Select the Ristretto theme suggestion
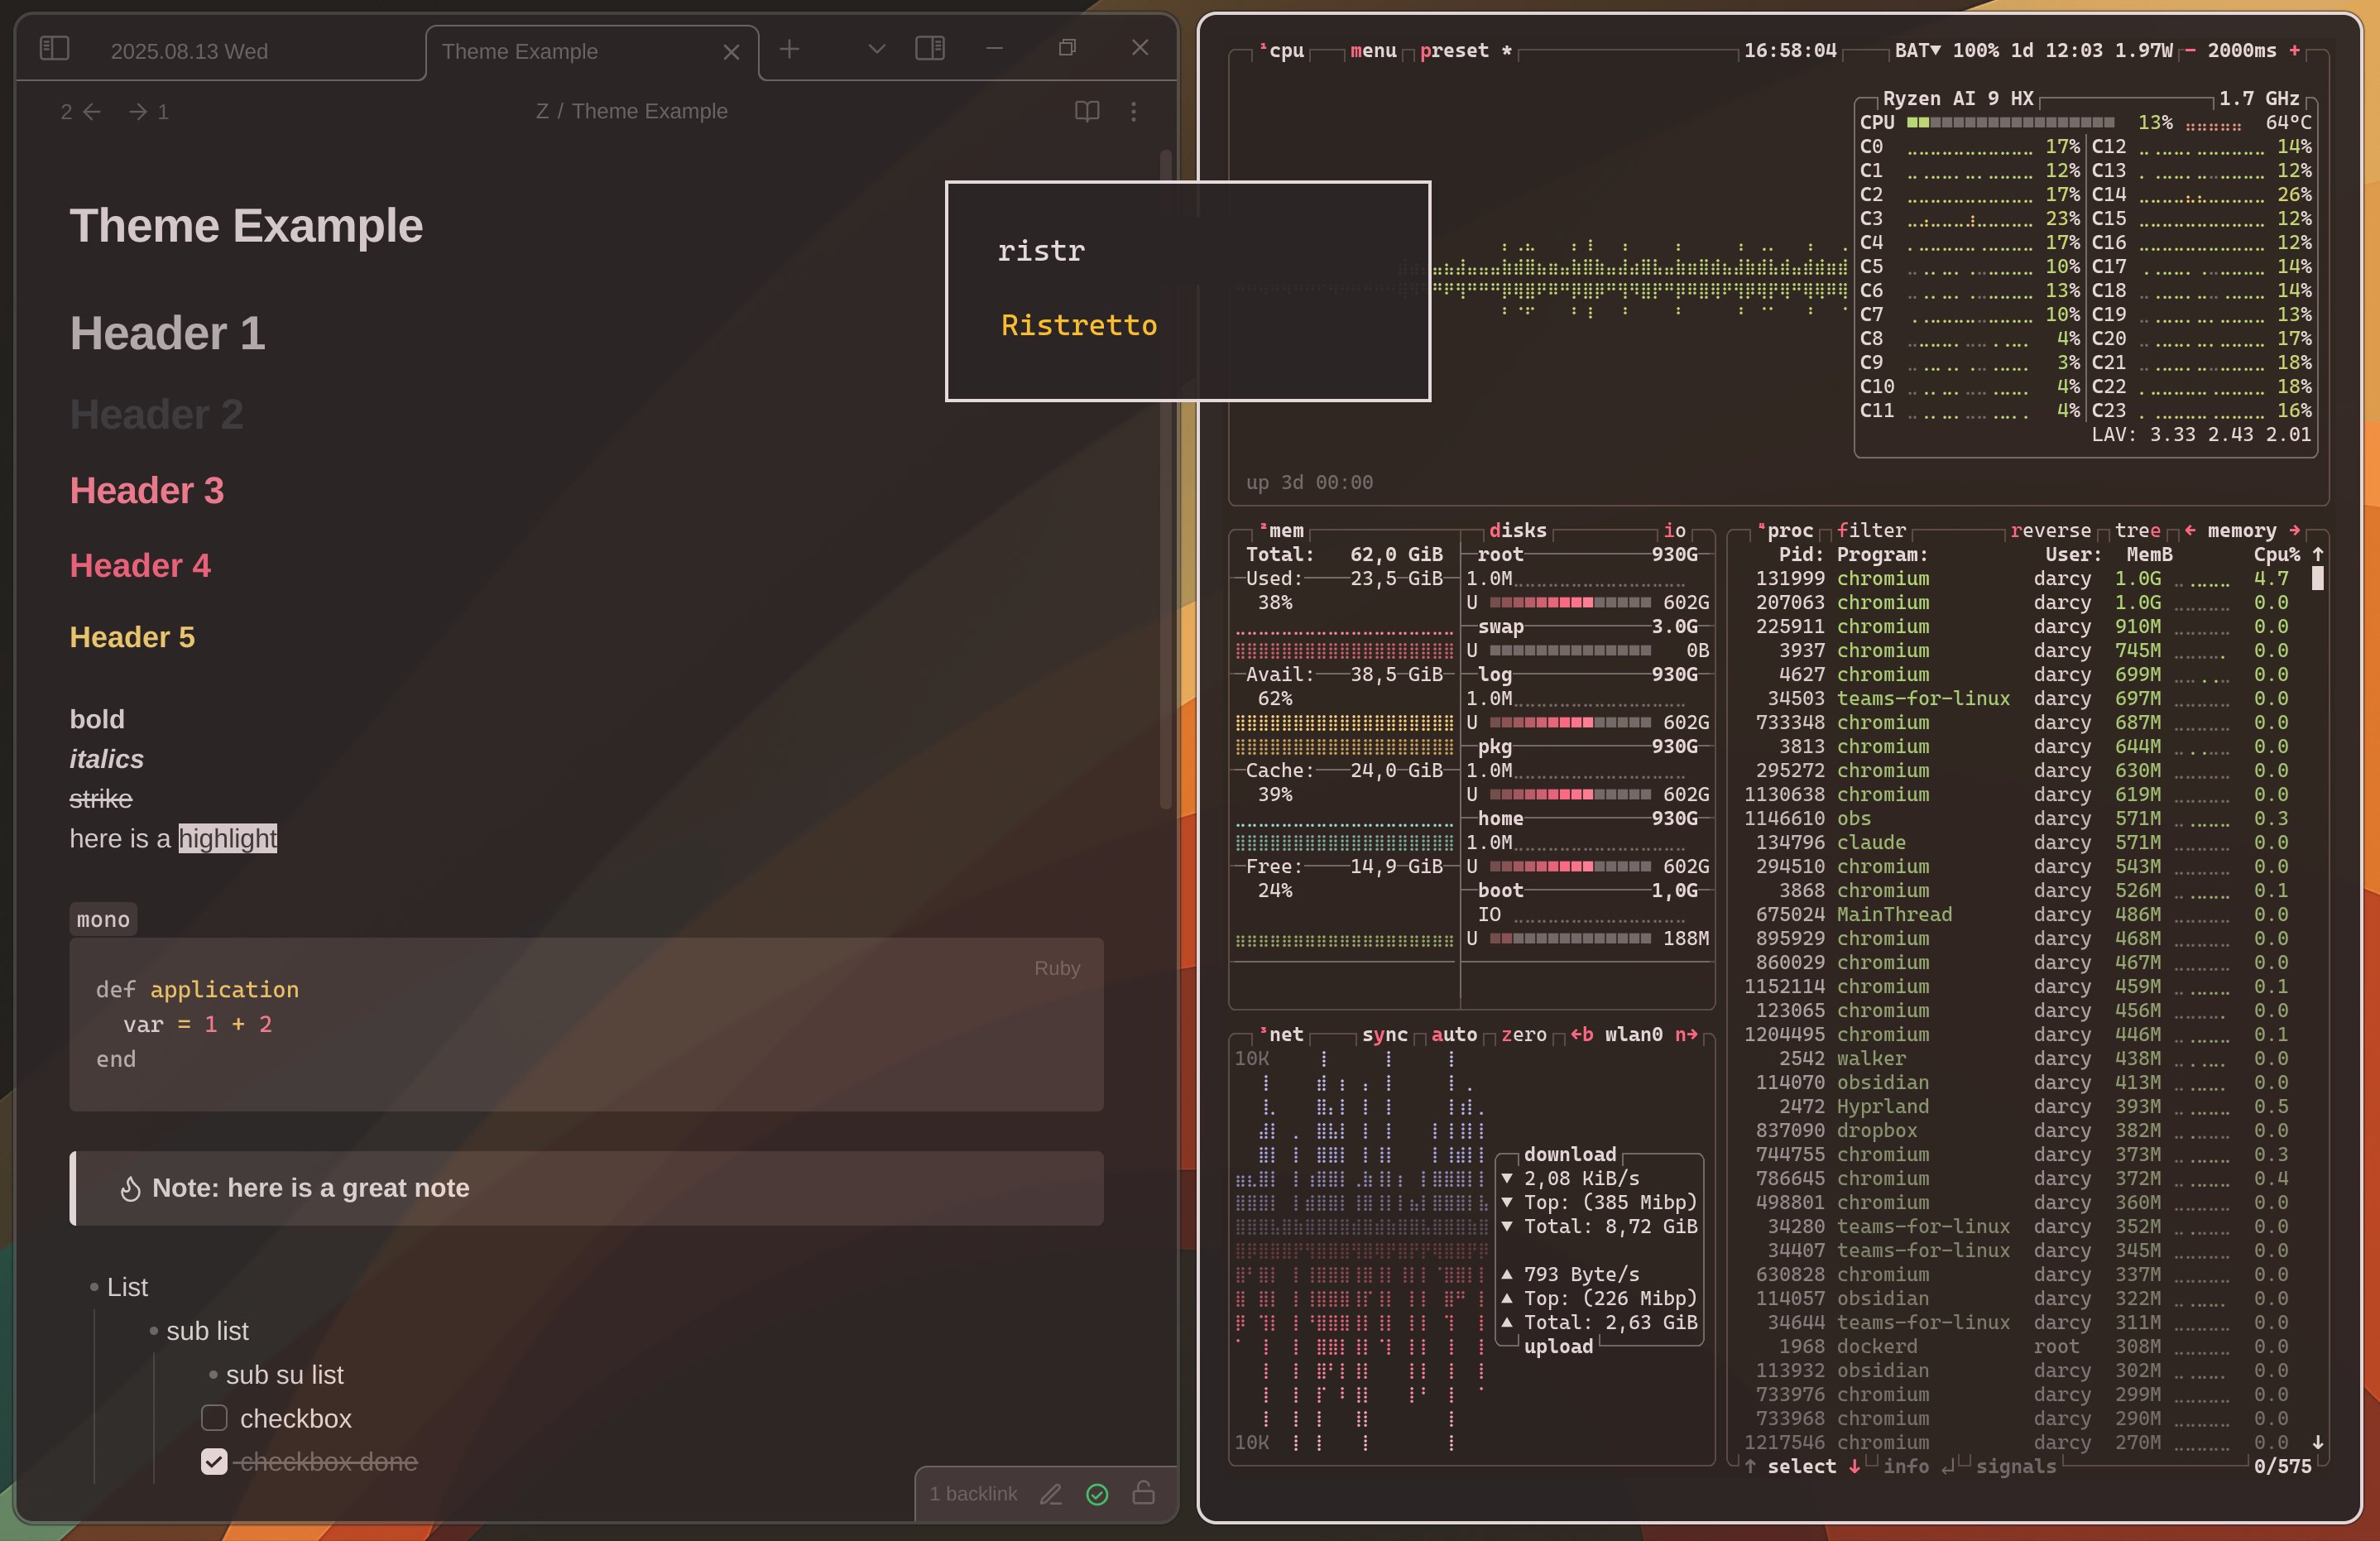Image resolution: width=2380 pixels, height=1541 pixels. point(1078,325)
